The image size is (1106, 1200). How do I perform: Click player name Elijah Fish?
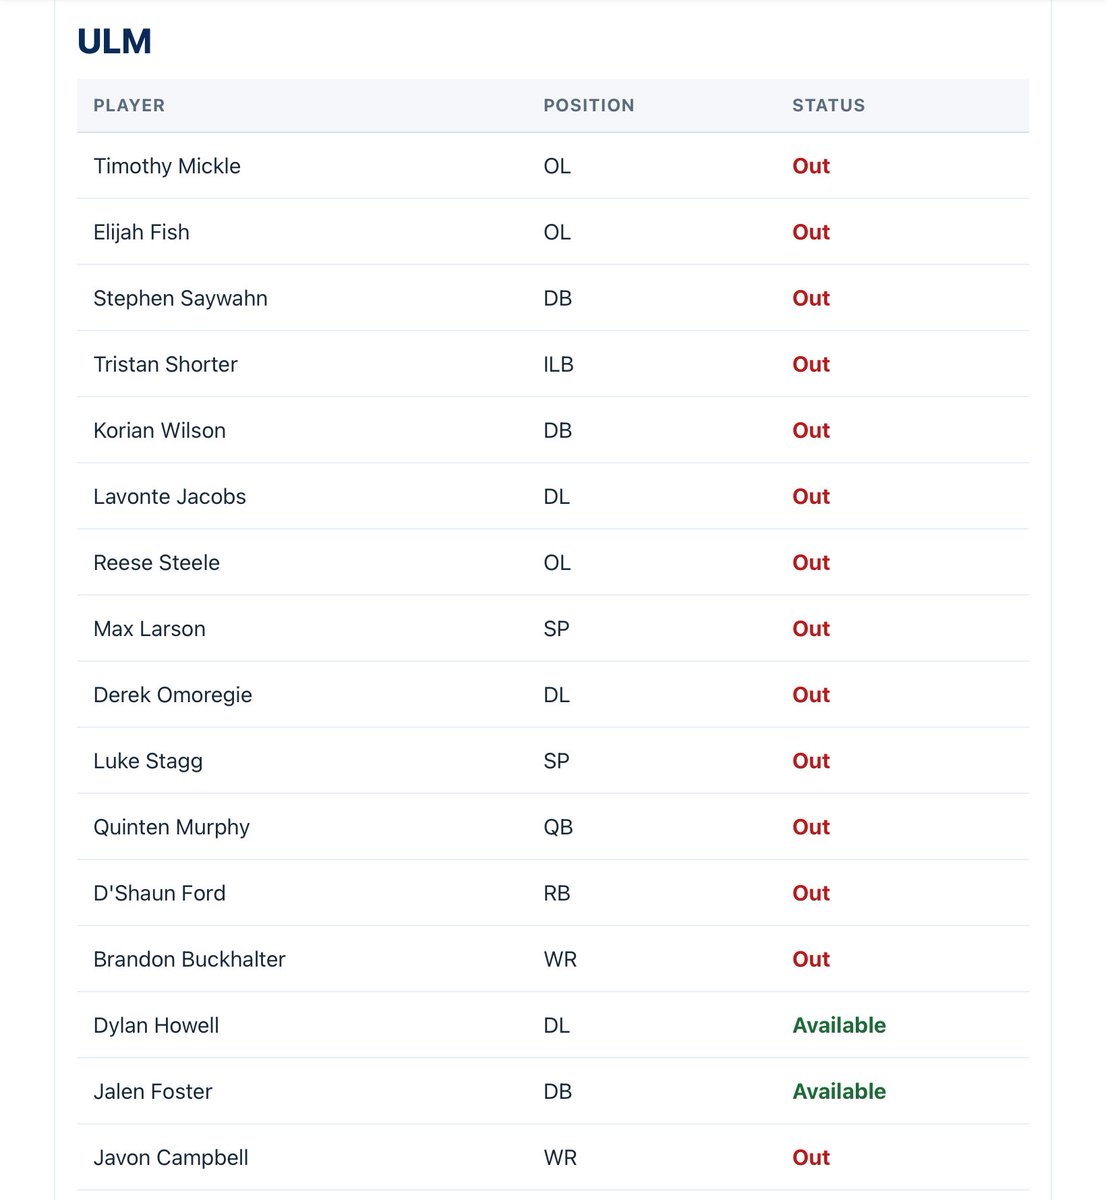[141, 232]
